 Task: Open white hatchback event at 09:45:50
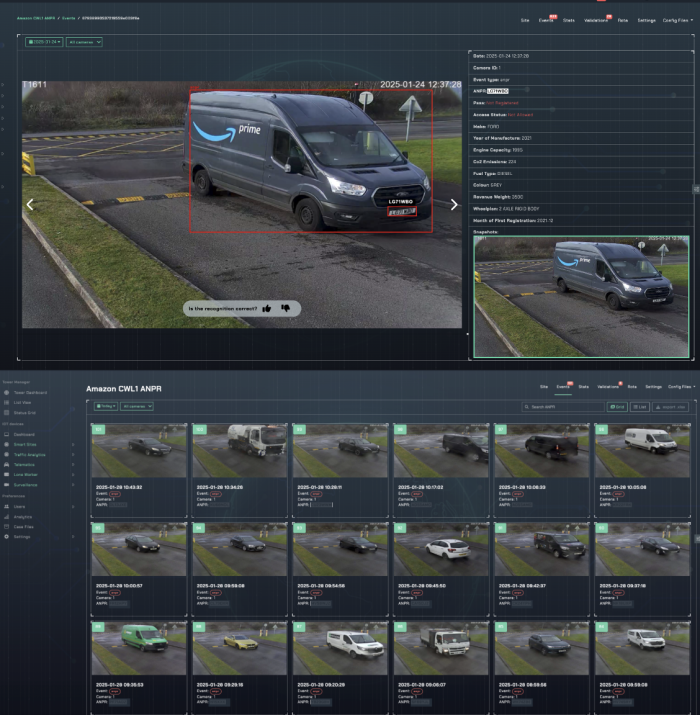[x=441, y=549]
